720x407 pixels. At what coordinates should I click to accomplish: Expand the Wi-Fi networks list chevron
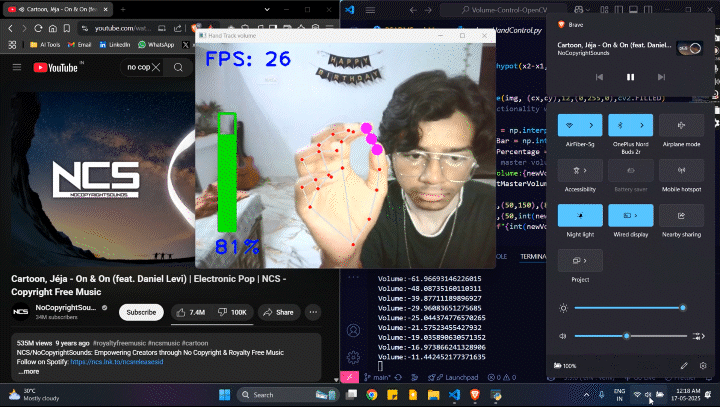[x=591, y=125]
